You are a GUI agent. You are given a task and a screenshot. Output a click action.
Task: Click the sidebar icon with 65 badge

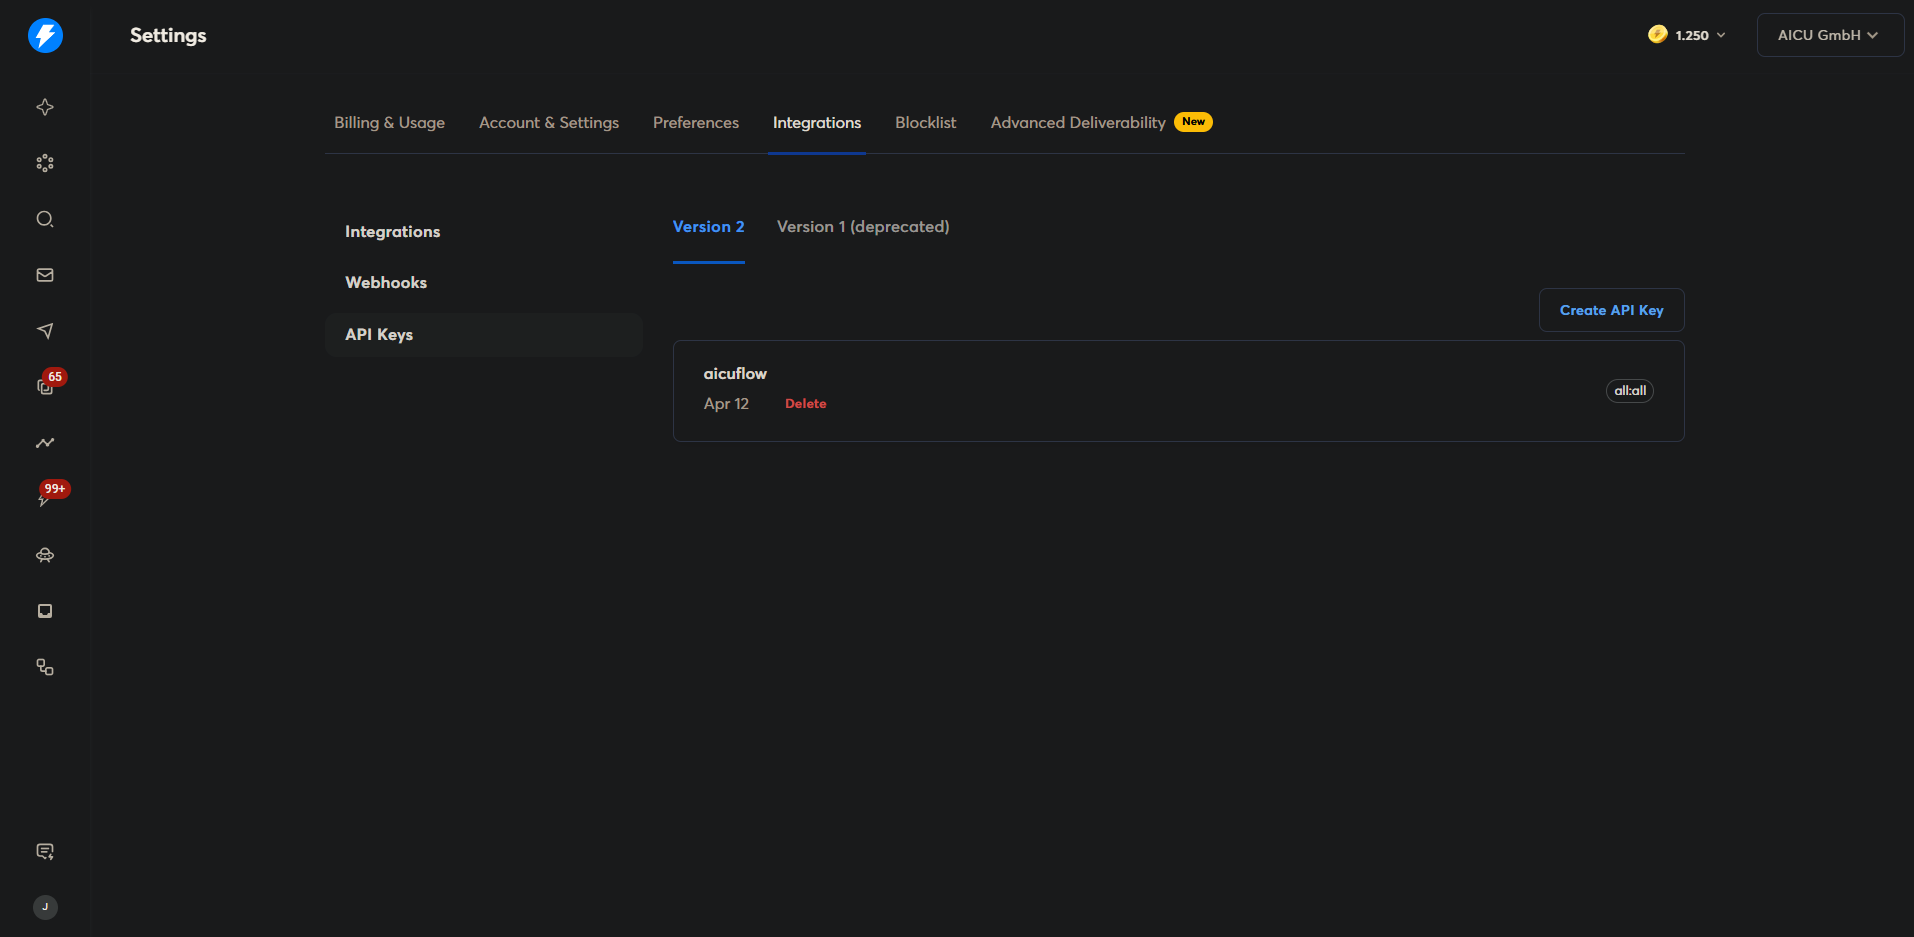[46, 386]
